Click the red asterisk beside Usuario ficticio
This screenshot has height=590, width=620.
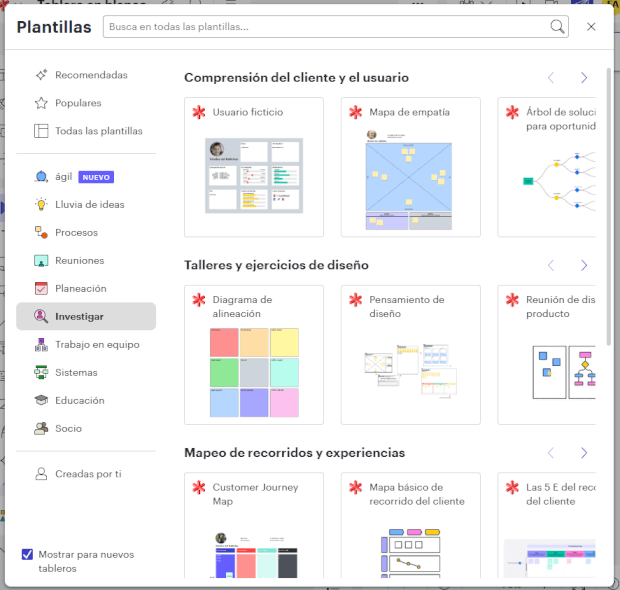[199, 112]
